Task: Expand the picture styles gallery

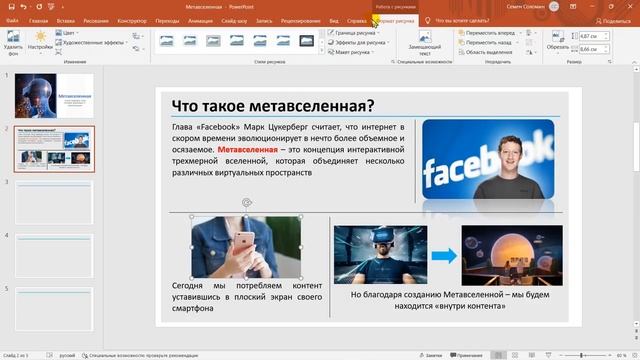Action: pyautogui.click(x=322, y=51)
